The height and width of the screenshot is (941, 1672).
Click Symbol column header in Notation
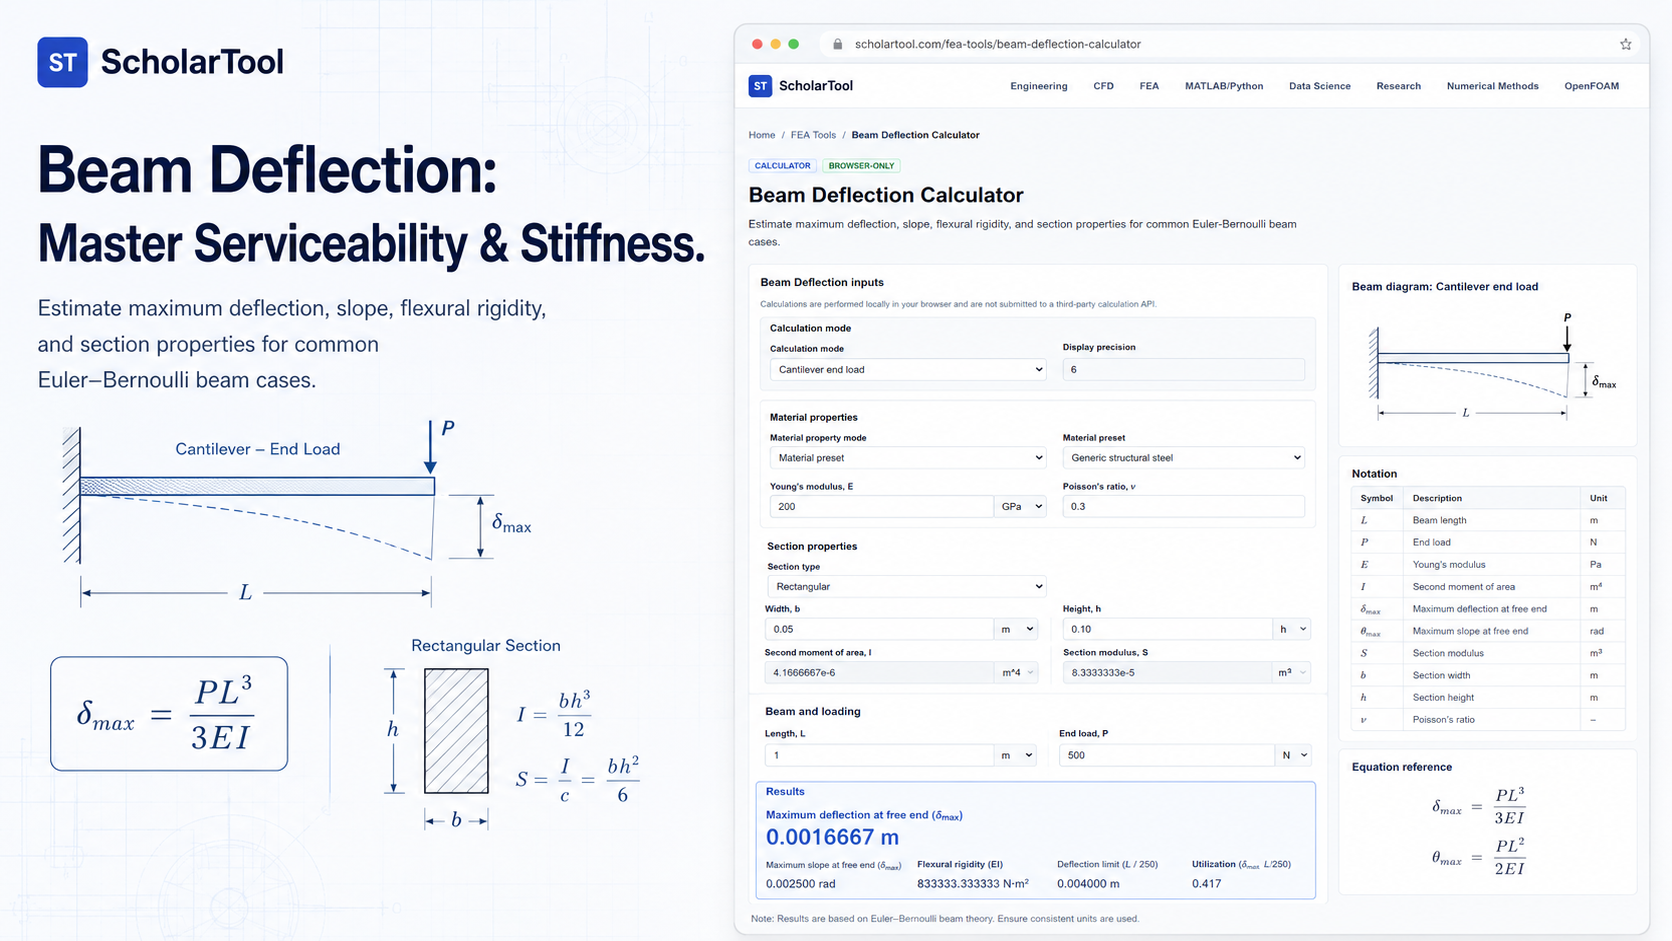point(1376,498)
